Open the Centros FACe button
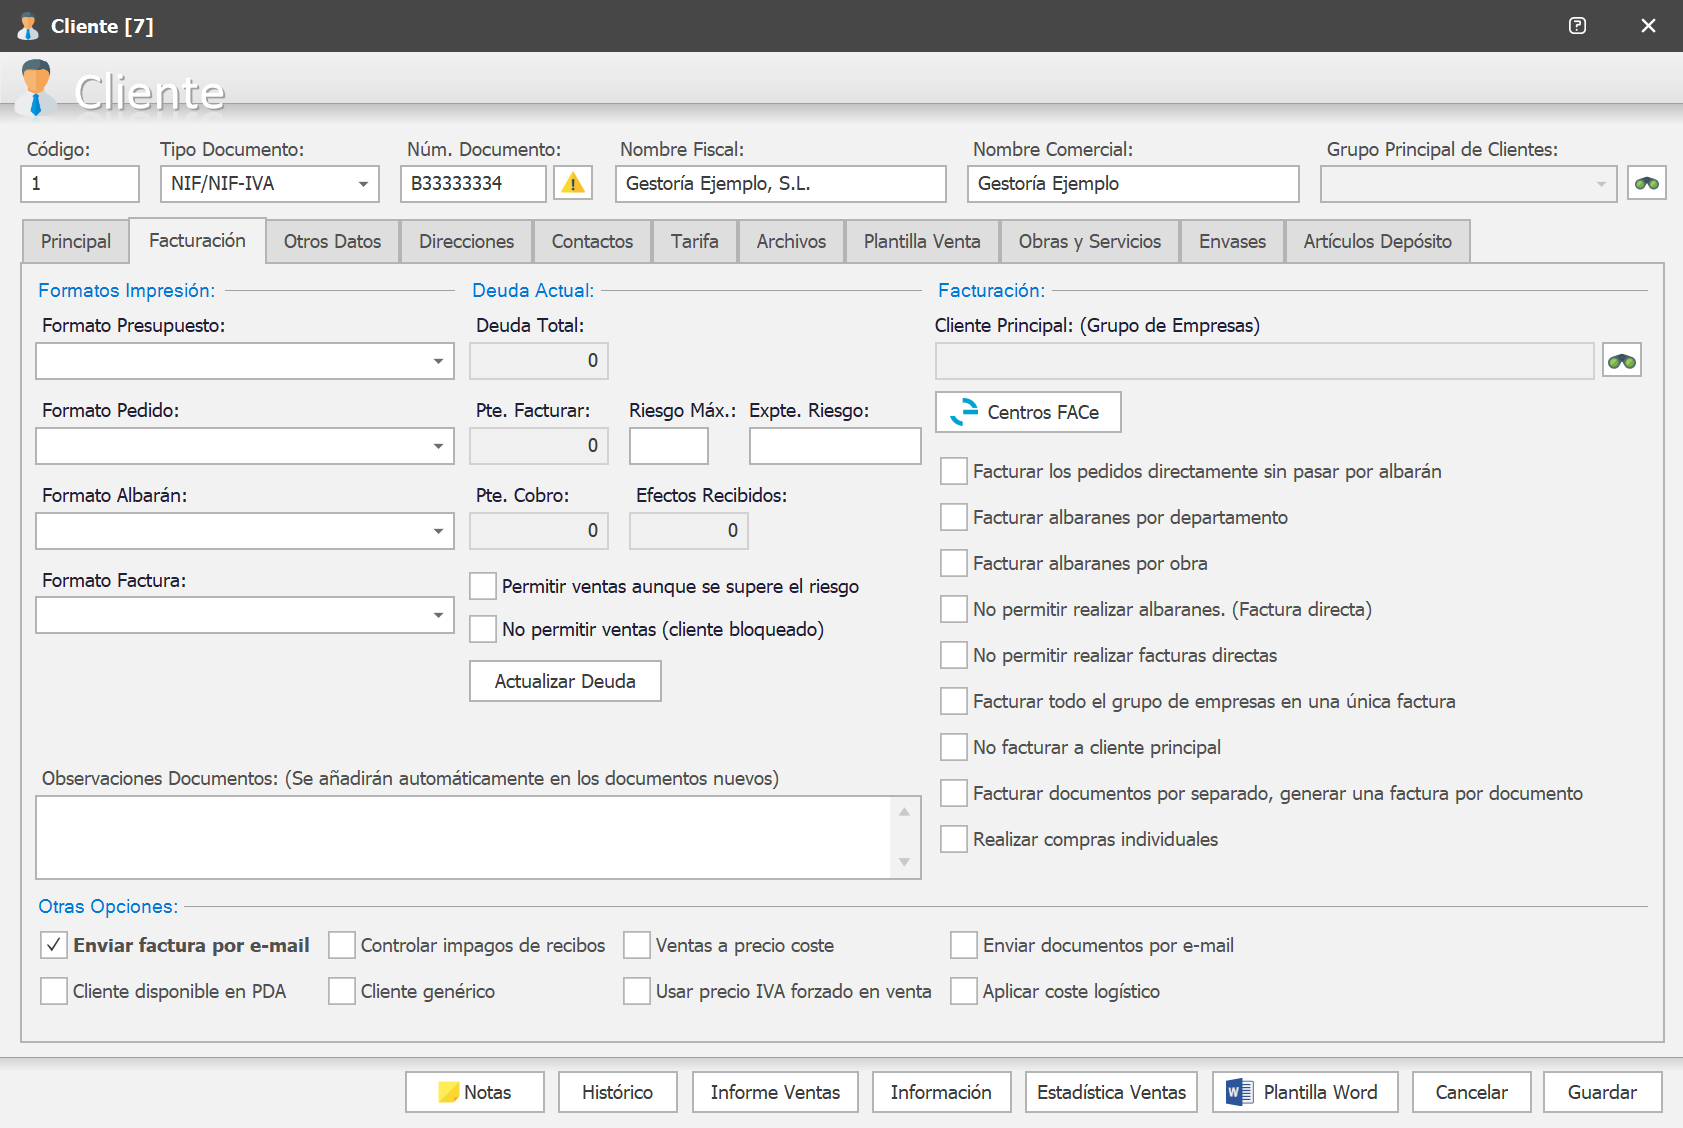This screenshot has height=1128, width=1683. point(1028,412)
